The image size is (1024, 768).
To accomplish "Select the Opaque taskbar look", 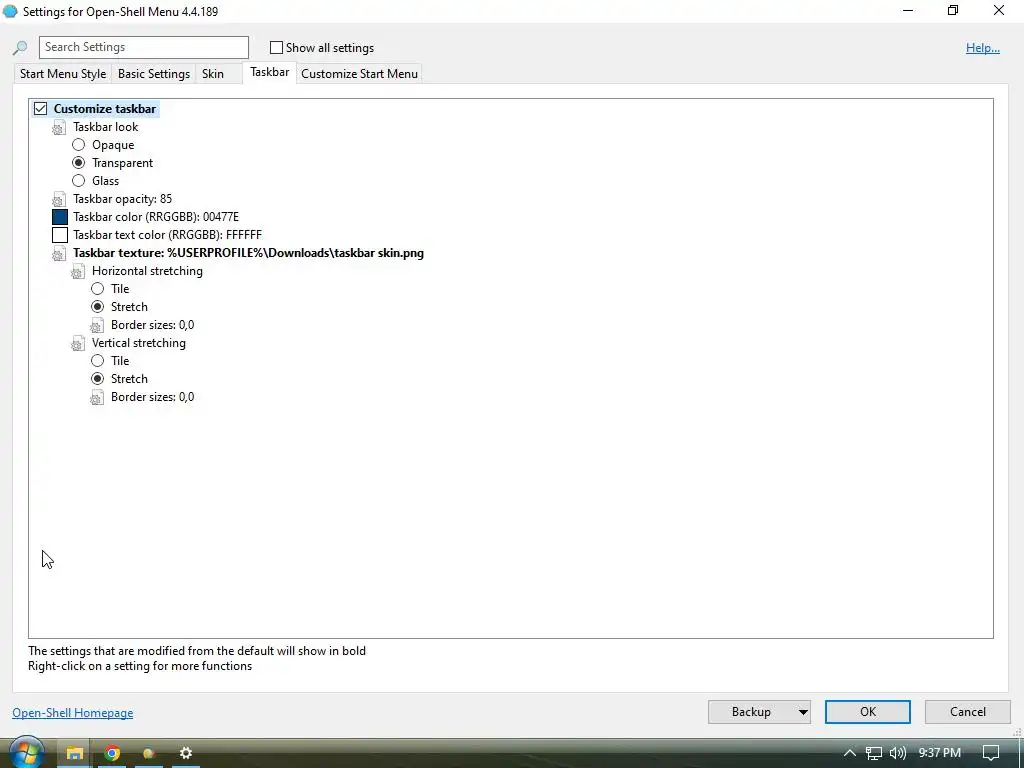I will coord(78,144).
